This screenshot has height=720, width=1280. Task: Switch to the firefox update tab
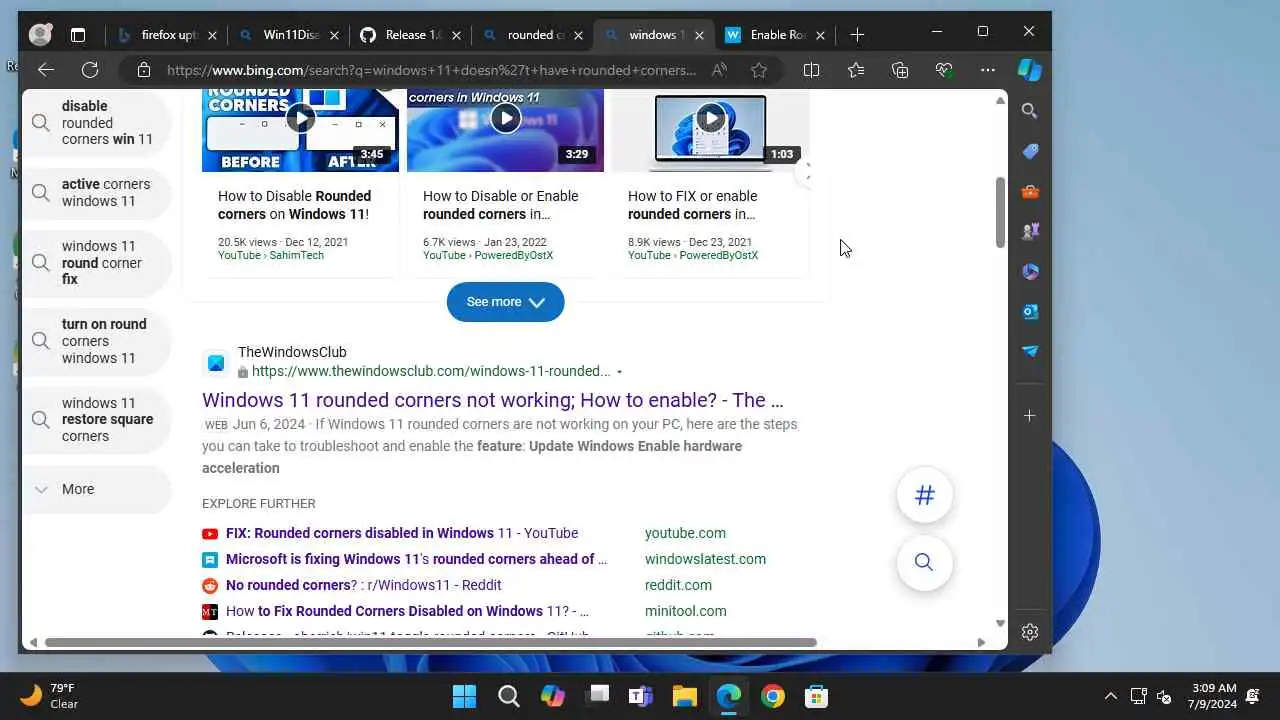tap(168, 35)
